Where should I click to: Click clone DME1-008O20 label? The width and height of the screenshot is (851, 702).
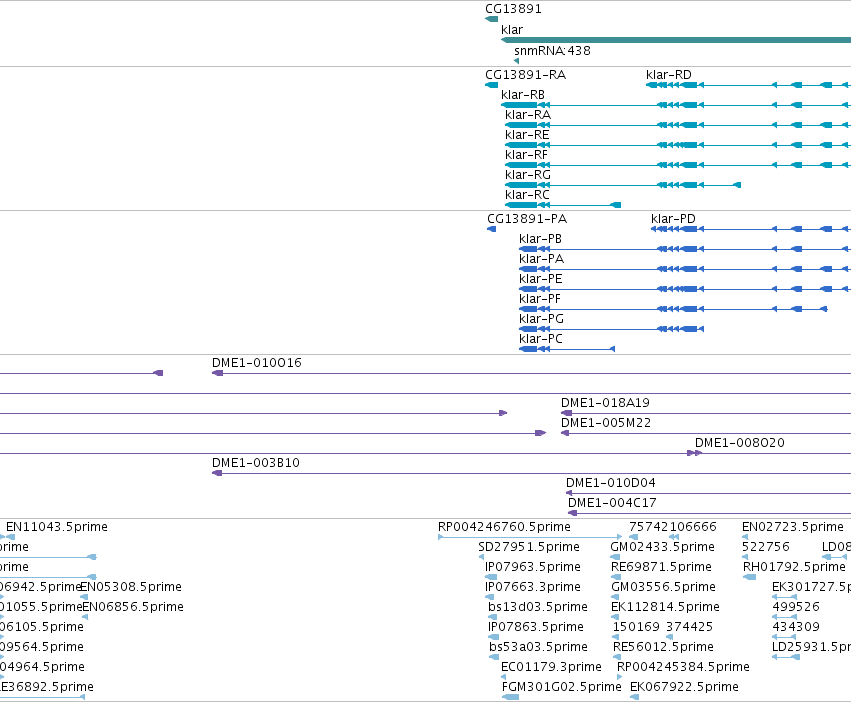pos(740,443)
